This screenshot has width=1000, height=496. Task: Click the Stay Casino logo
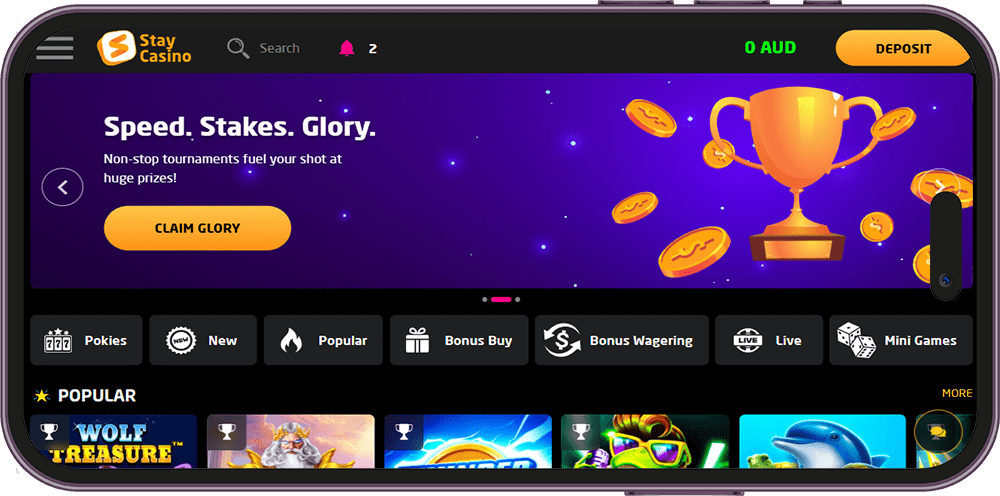click(x=144, y=48)
